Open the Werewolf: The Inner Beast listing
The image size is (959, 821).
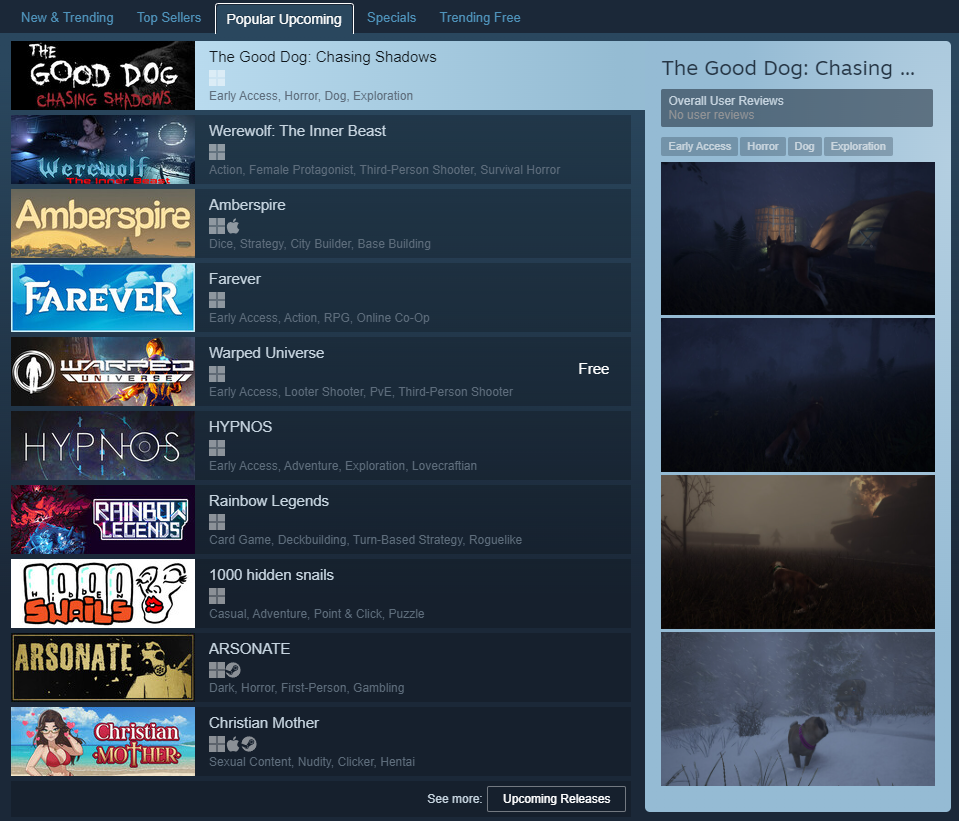320,150
